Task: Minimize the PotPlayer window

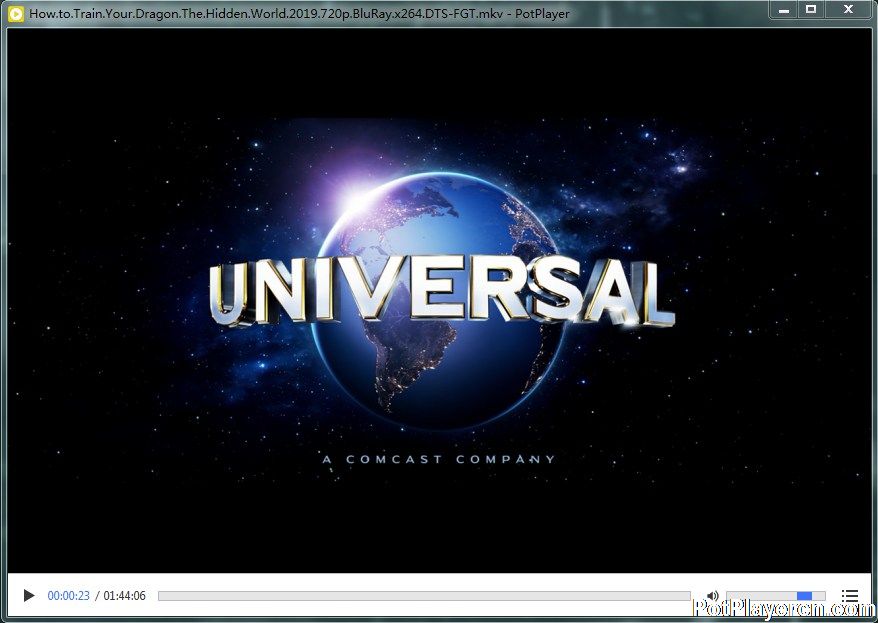Action: tap(784, 10)
